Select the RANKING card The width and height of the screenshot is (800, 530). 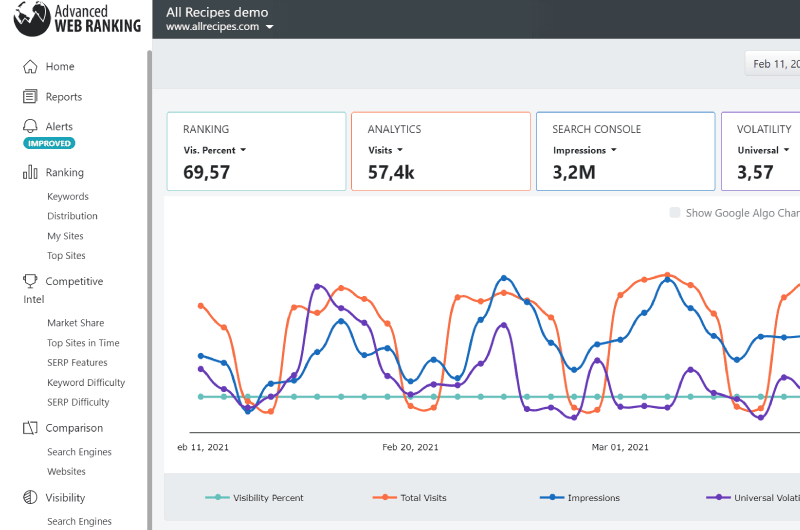(x=256, y=152)
